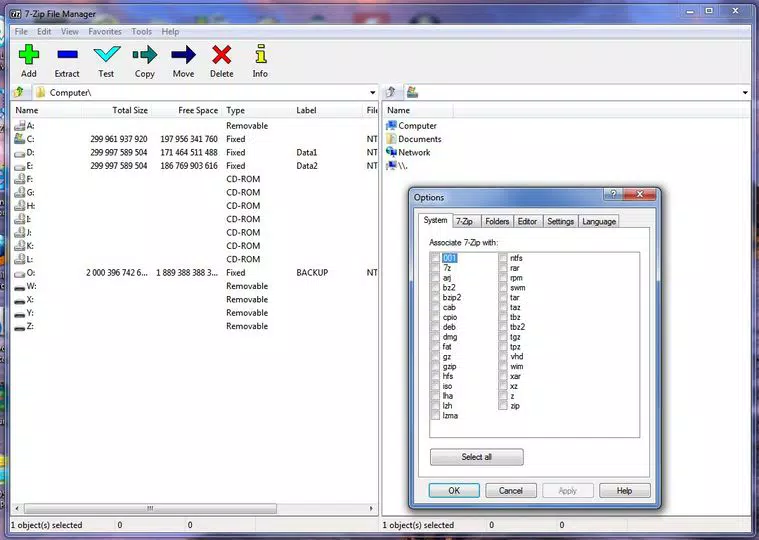
Task: Click the BACKUP label text
Action: click(312, 273)
